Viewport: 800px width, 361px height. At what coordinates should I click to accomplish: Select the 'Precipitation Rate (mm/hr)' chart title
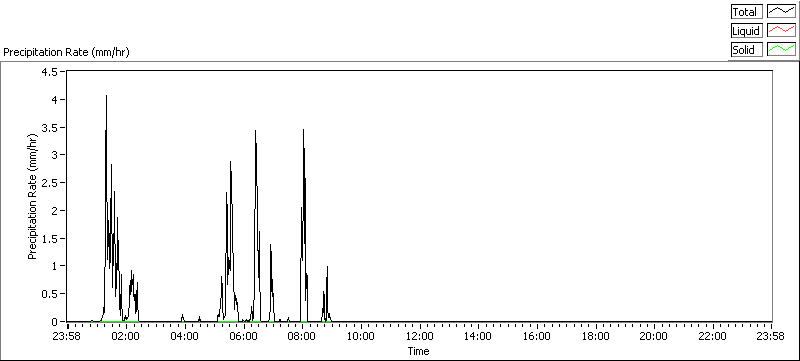(x=66, y=52)
